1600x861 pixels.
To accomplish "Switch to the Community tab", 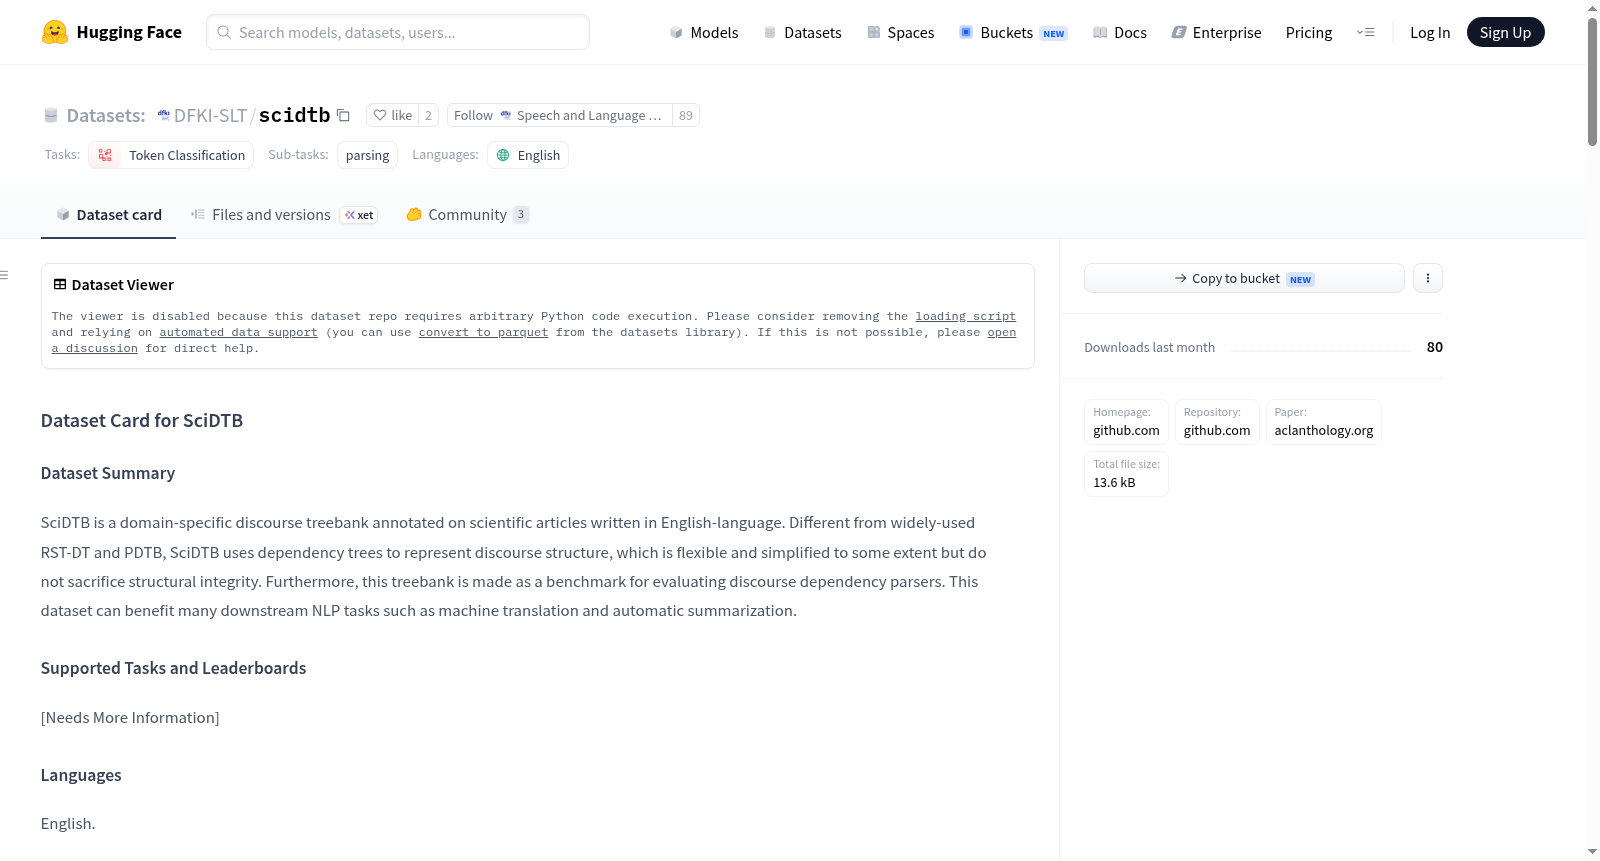I will click(467, 215).
